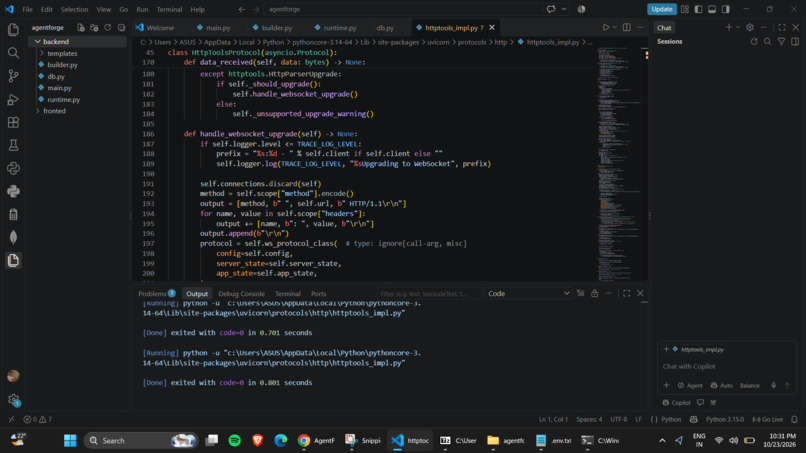Open the Output channel Code dropdown
The width and height of the screenshot is (806, 453).
528,293
